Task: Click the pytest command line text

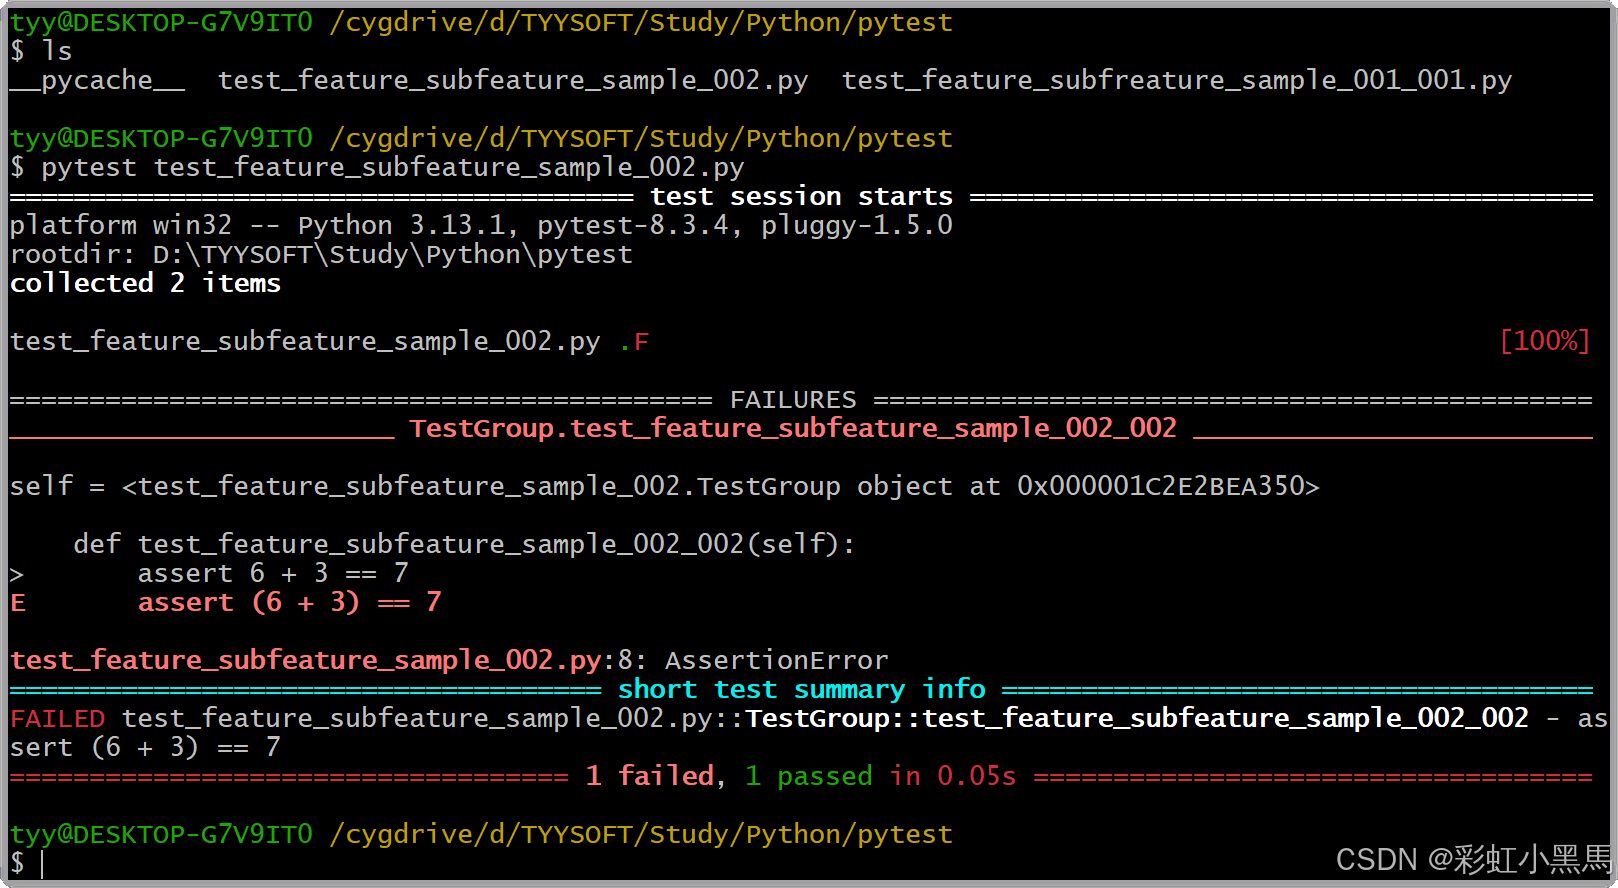Action: click(393, 167)
